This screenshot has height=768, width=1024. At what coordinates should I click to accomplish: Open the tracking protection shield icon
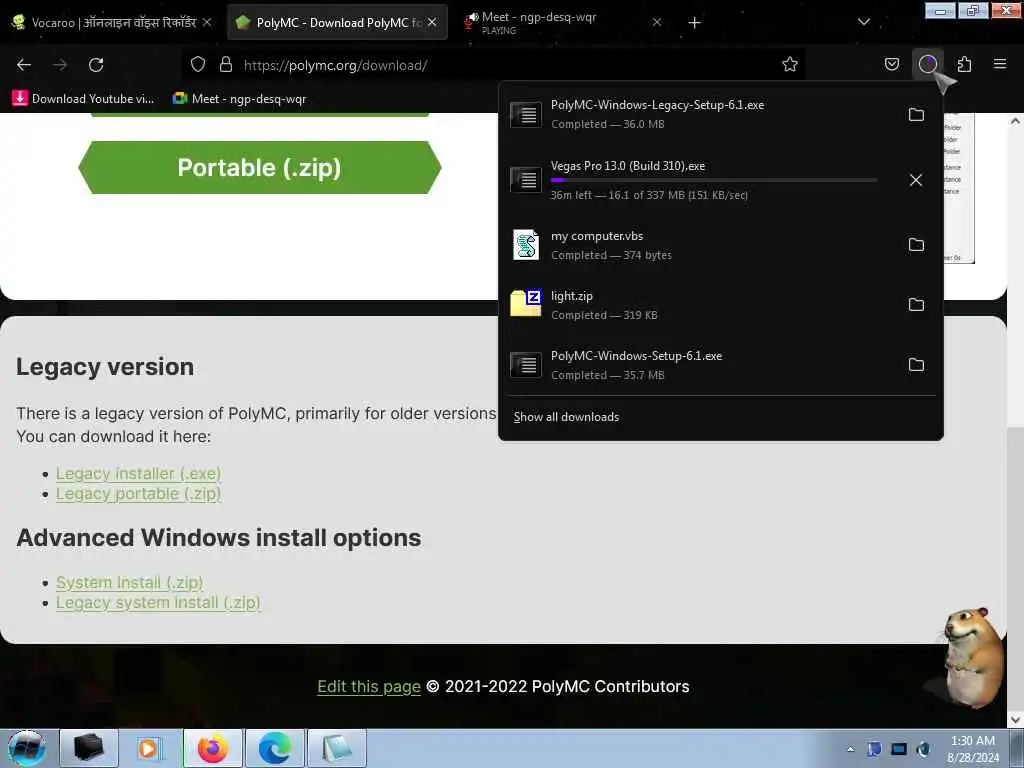click(198, 64)
